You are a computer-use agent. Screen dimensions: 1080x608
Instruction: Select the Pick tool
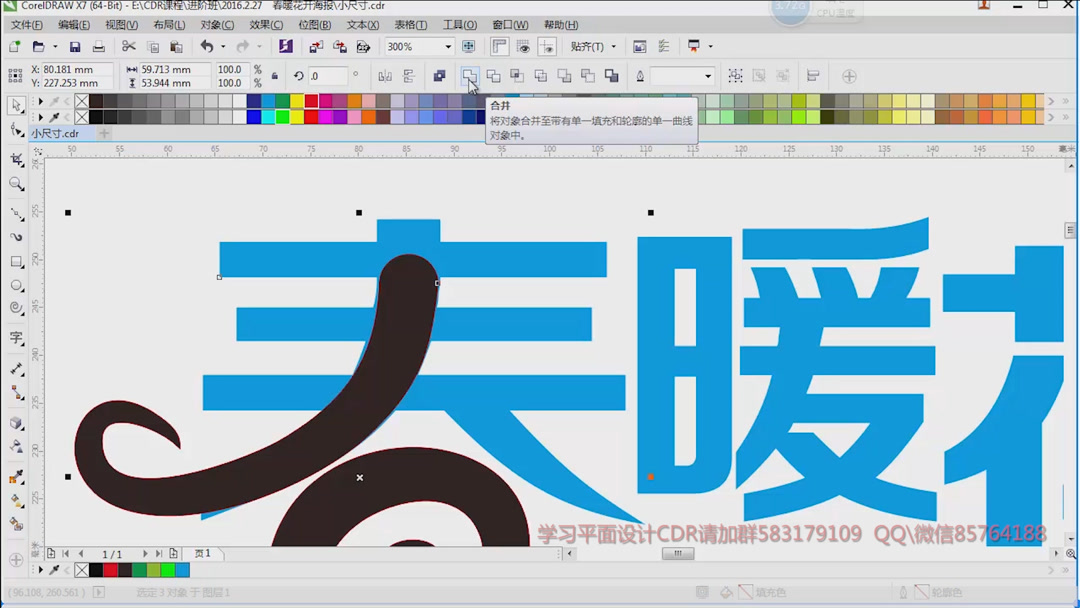click(x=16, y=106)
